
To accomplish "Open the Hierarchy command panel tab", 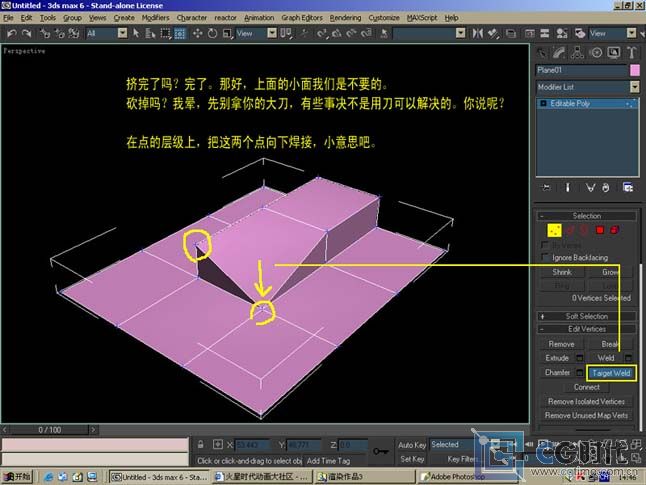I will (577, 53).
